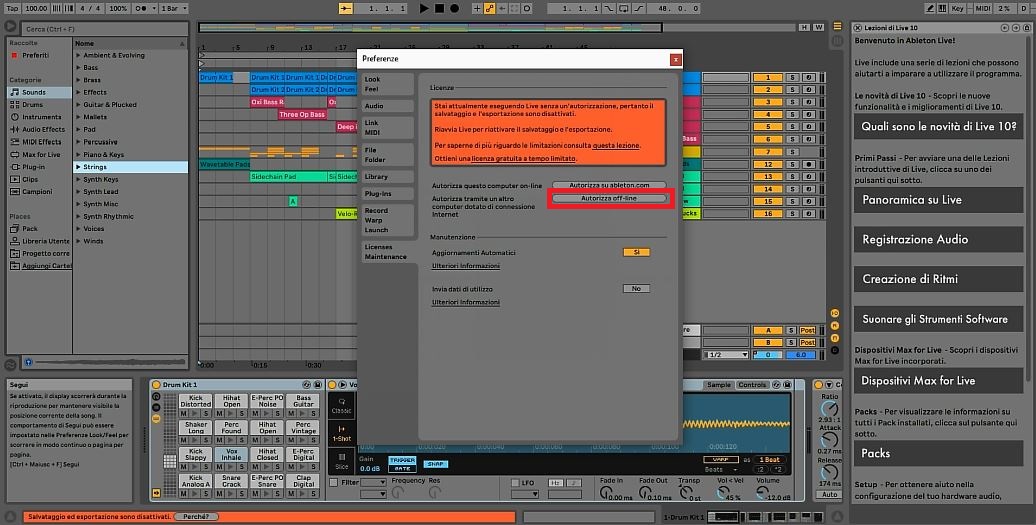
Task: Click the Tap tempo button
Action: (12, 9)
